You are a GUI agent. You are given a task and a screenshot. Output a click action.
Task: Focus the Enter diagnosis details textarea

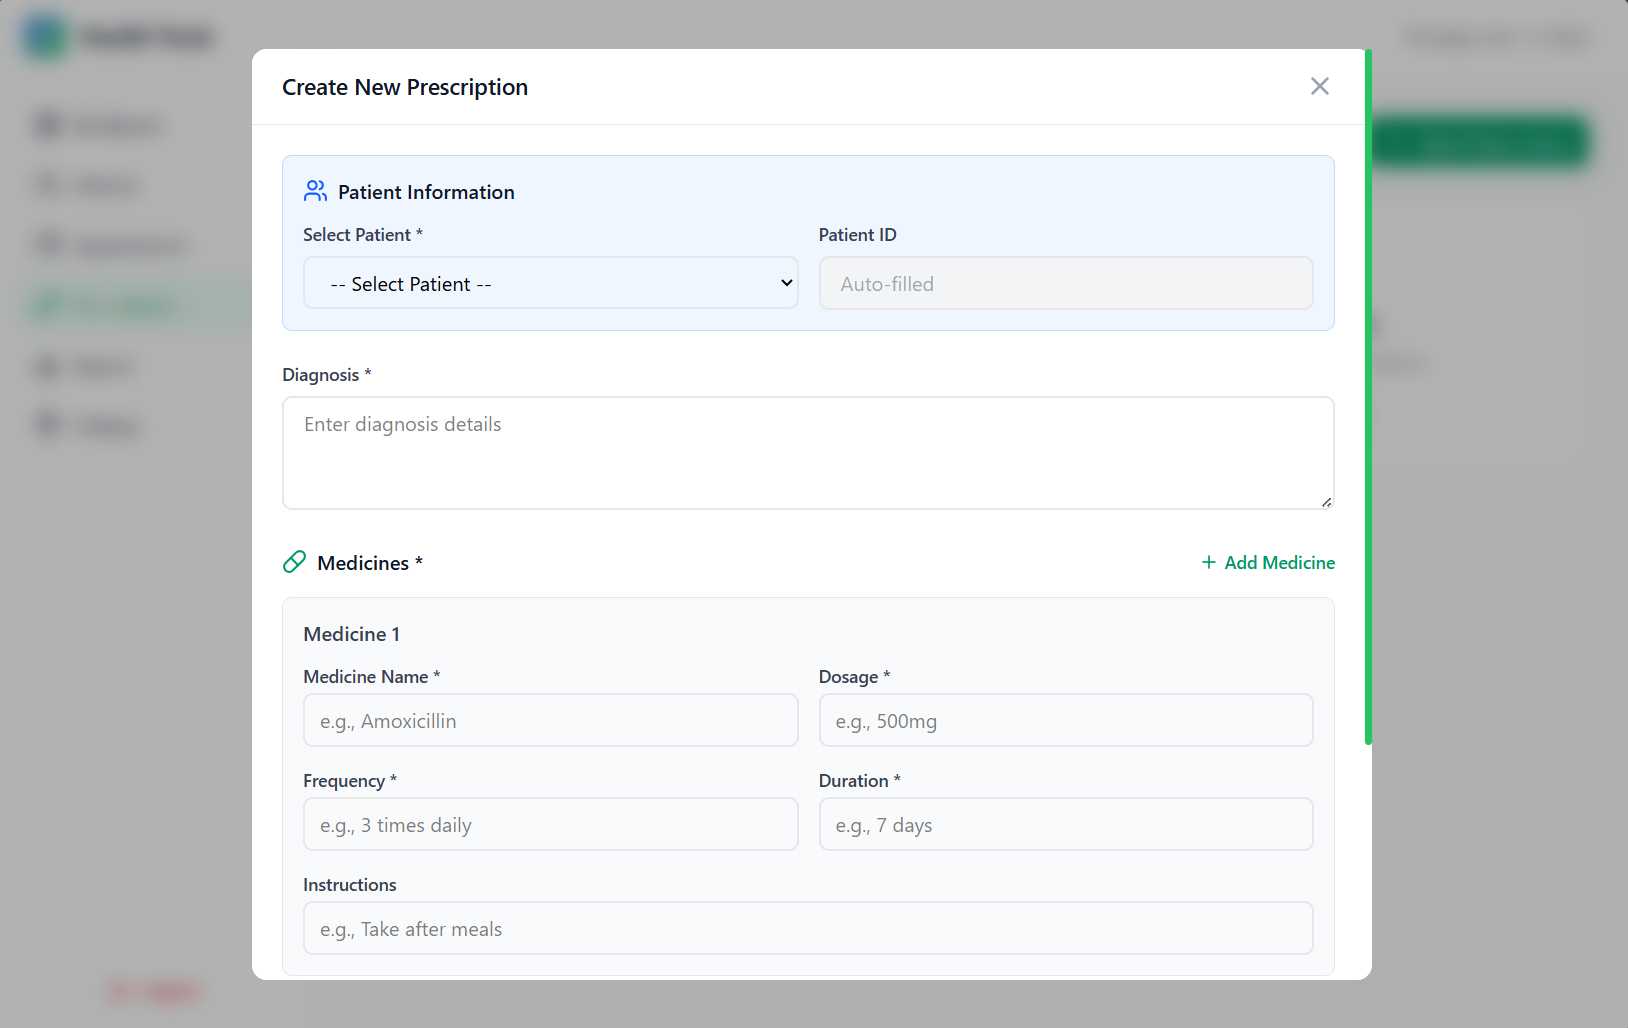(807, 453)
